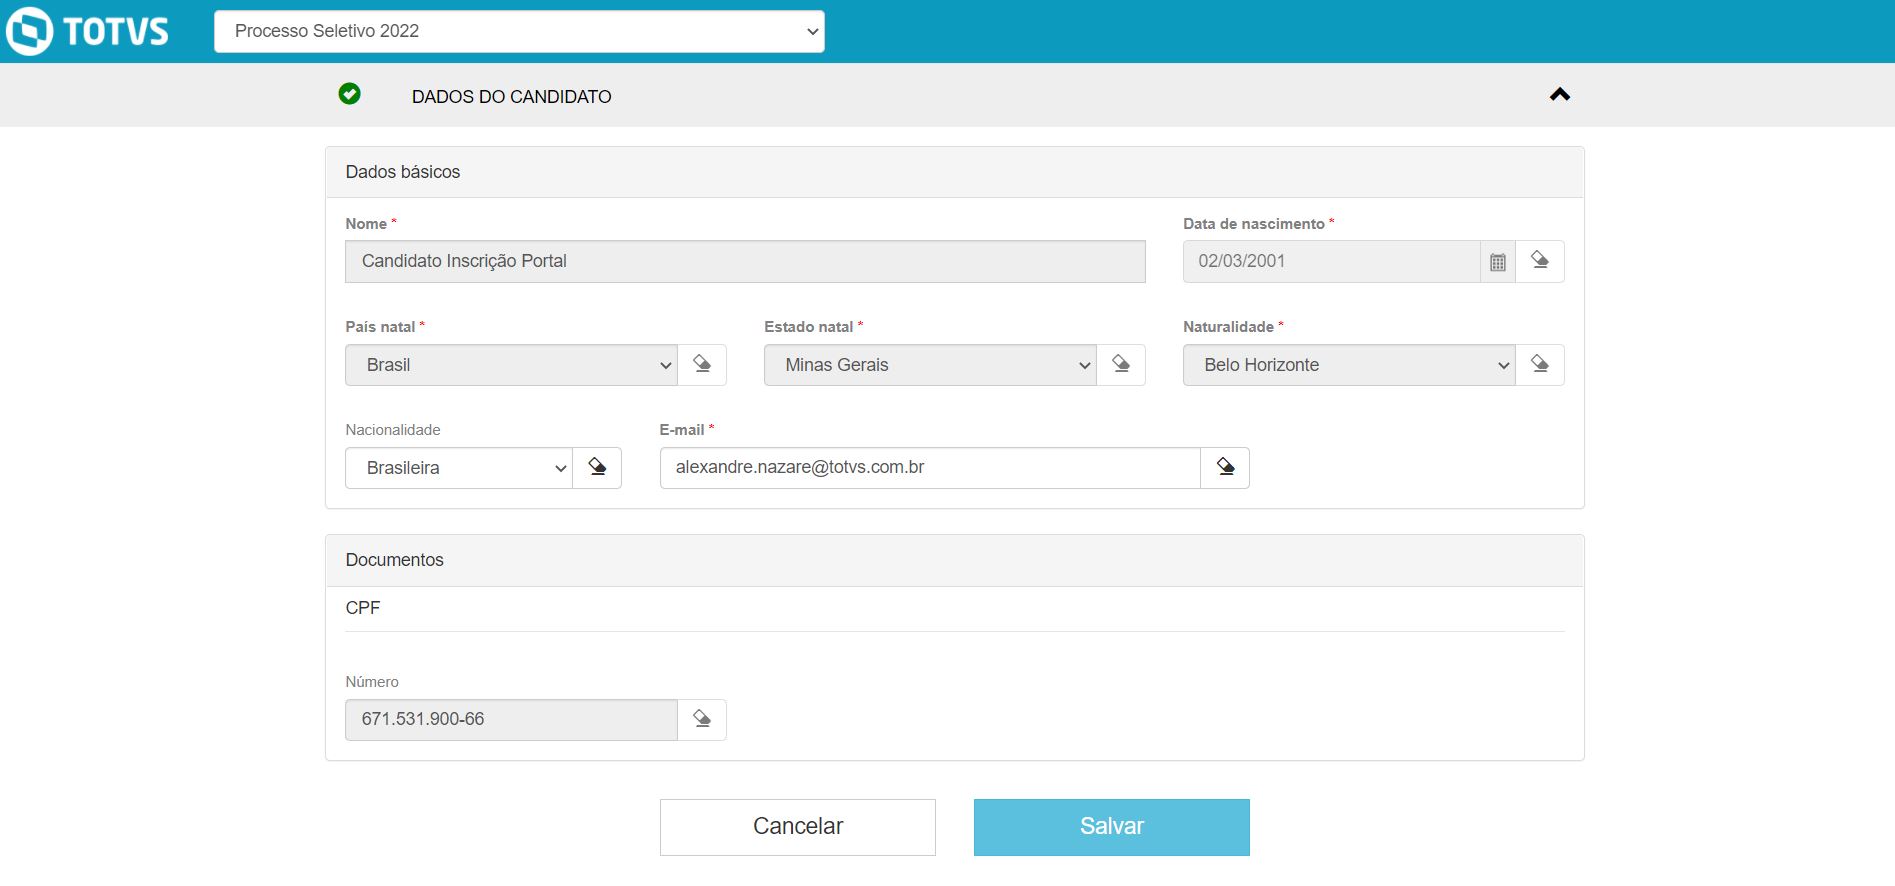
Task: Clear País natal with eraser icon
Action: click(x=702, y=365)
